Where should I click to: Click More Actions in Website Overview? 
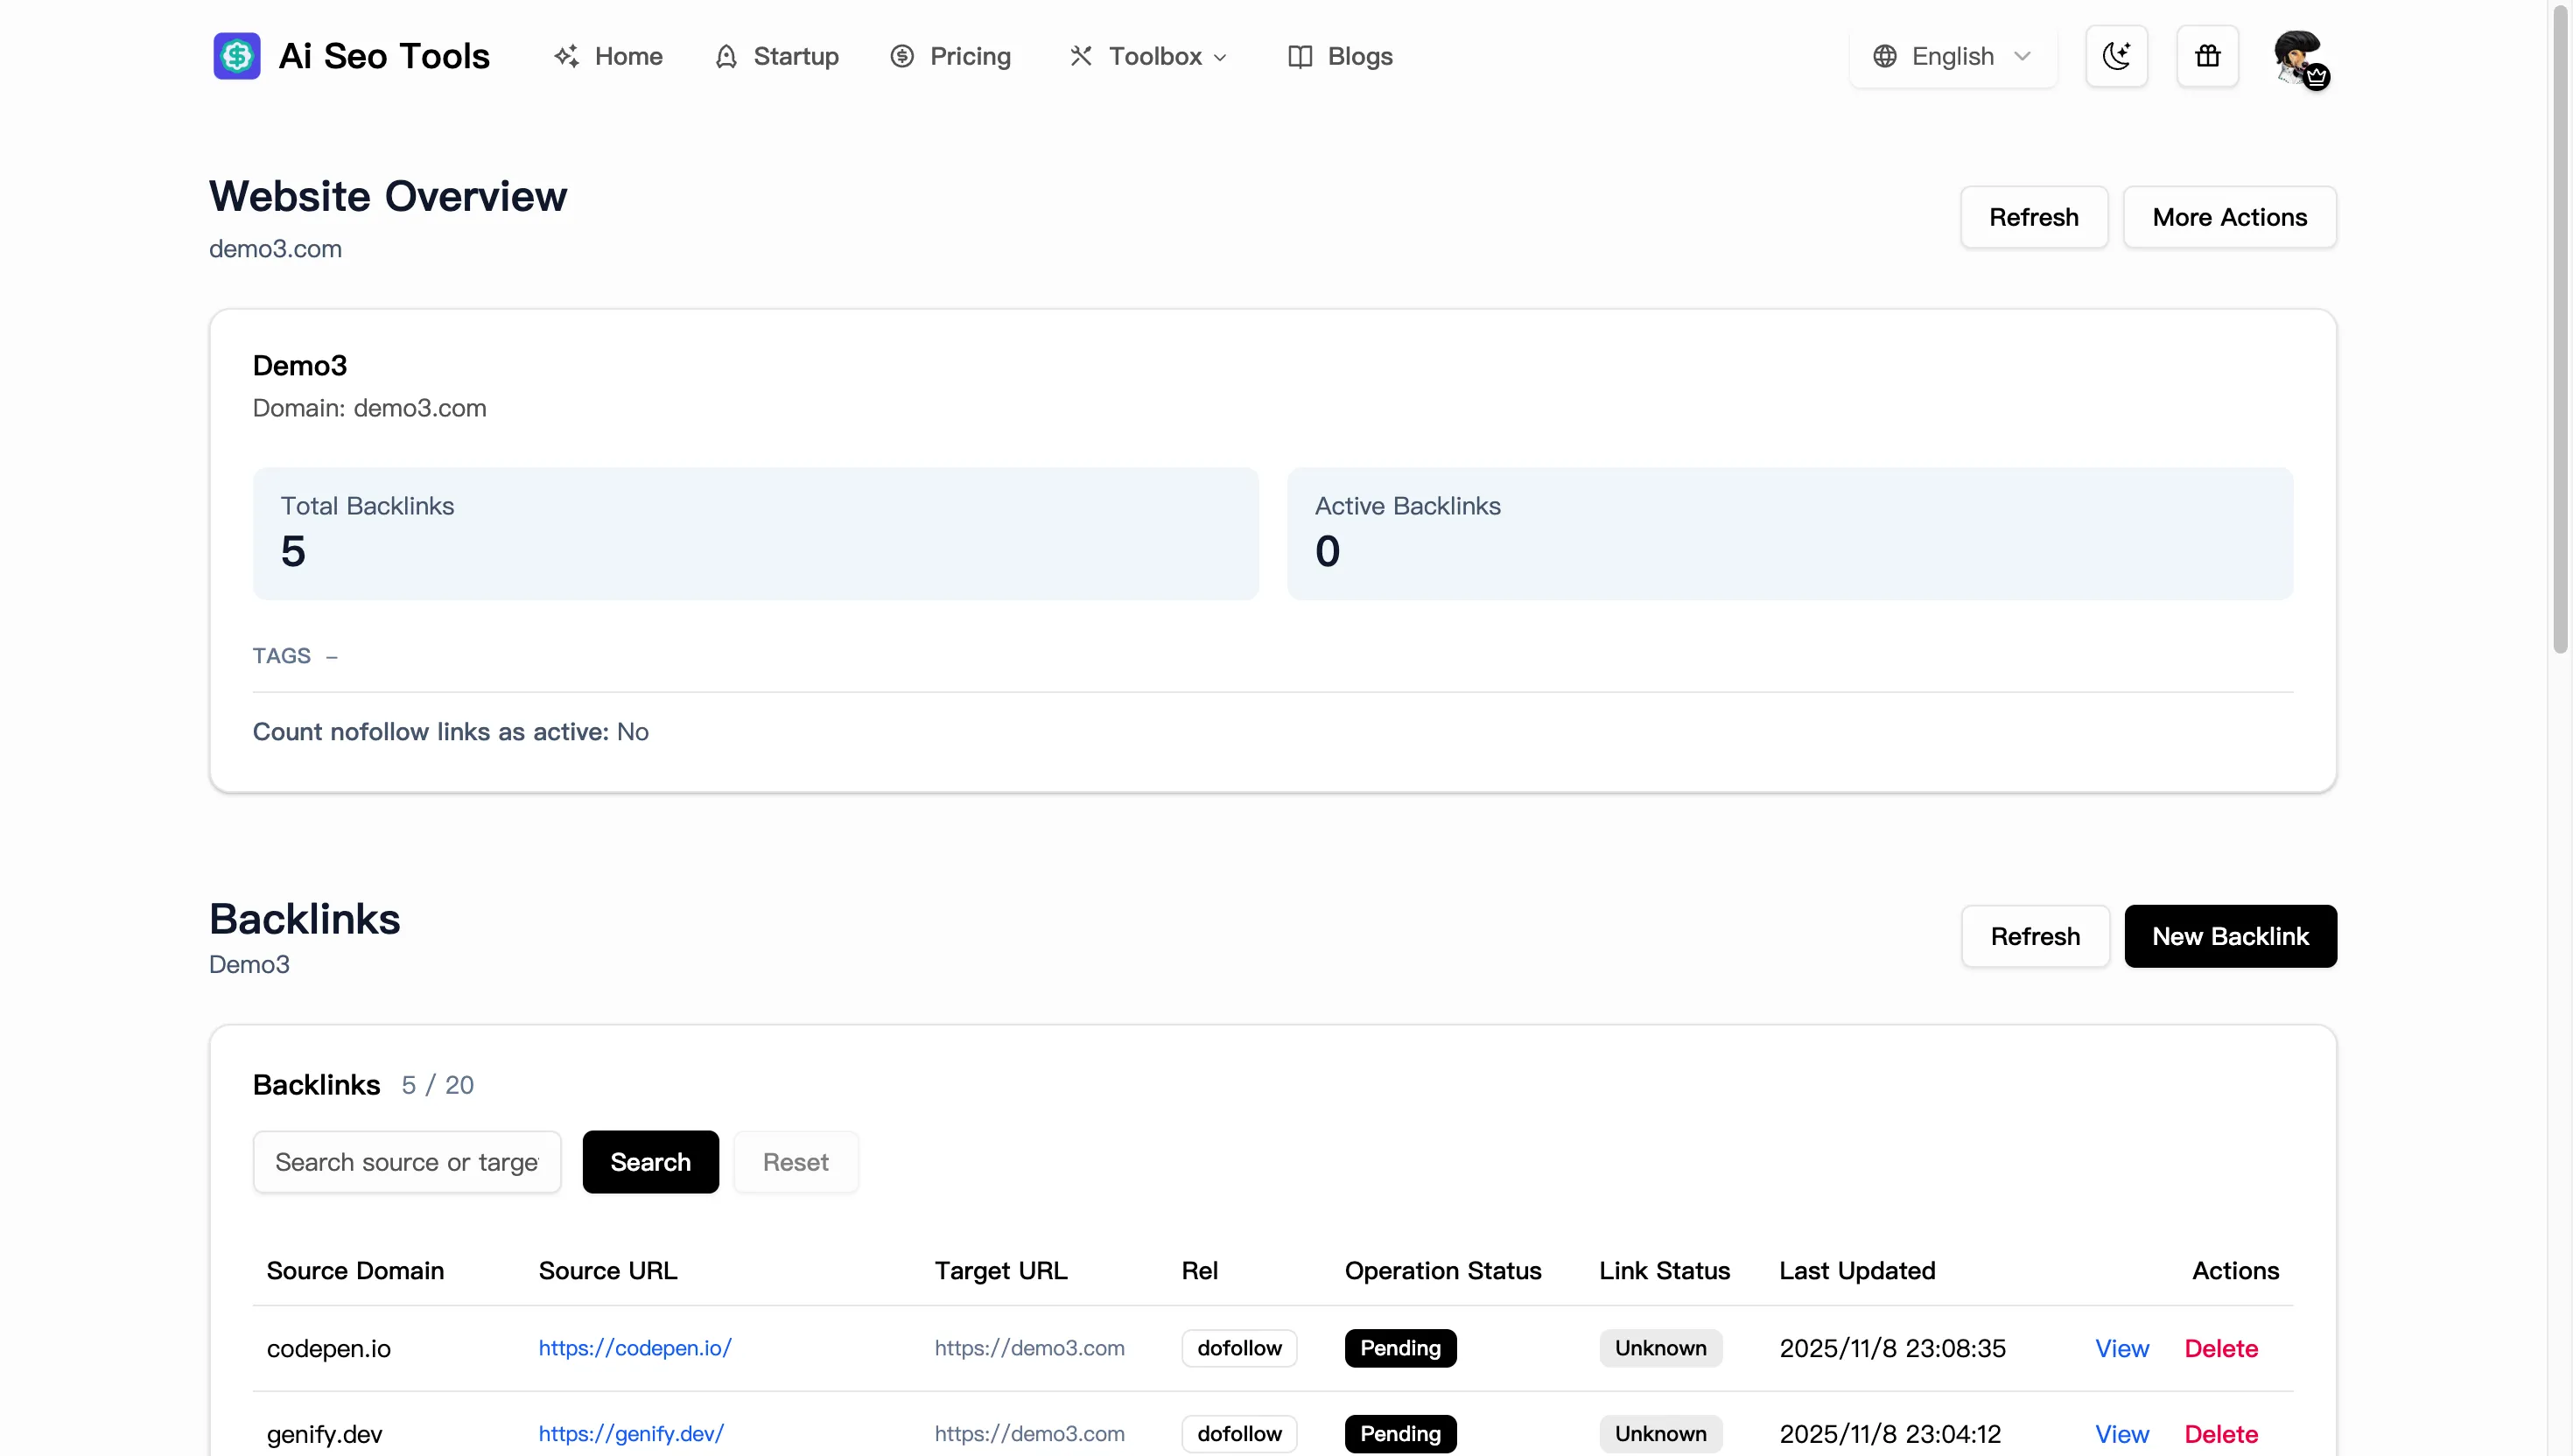[x=2229, y=217]
